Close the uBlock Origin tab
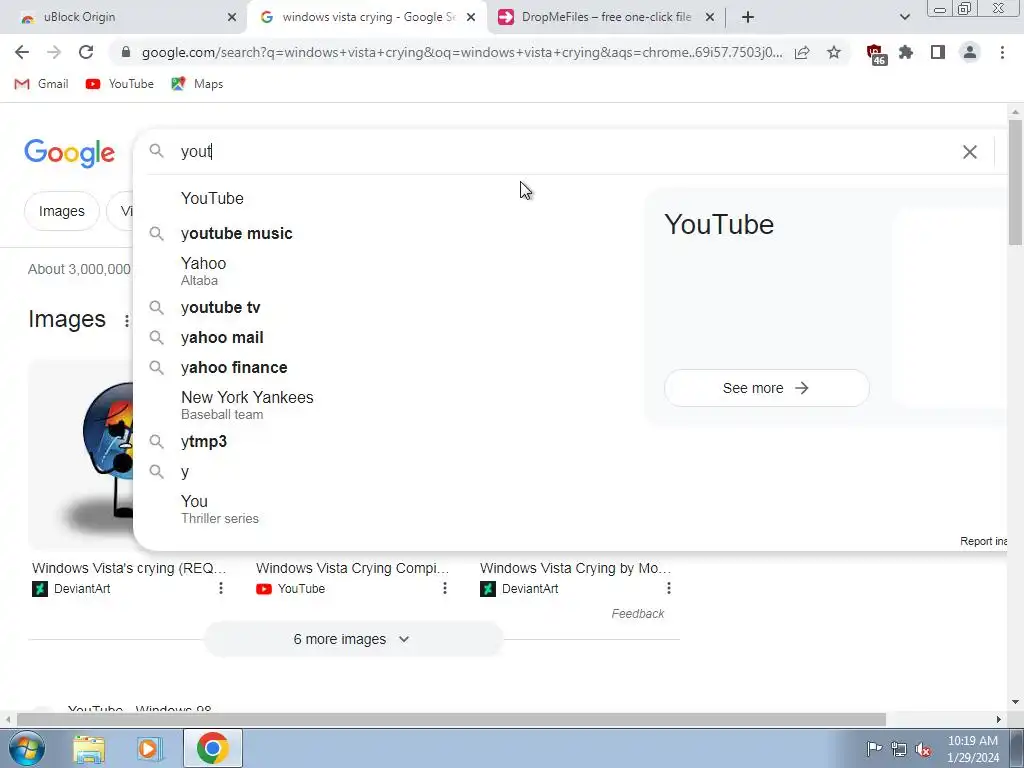This screenshot has height=768, width=1024. coord(232,17)
